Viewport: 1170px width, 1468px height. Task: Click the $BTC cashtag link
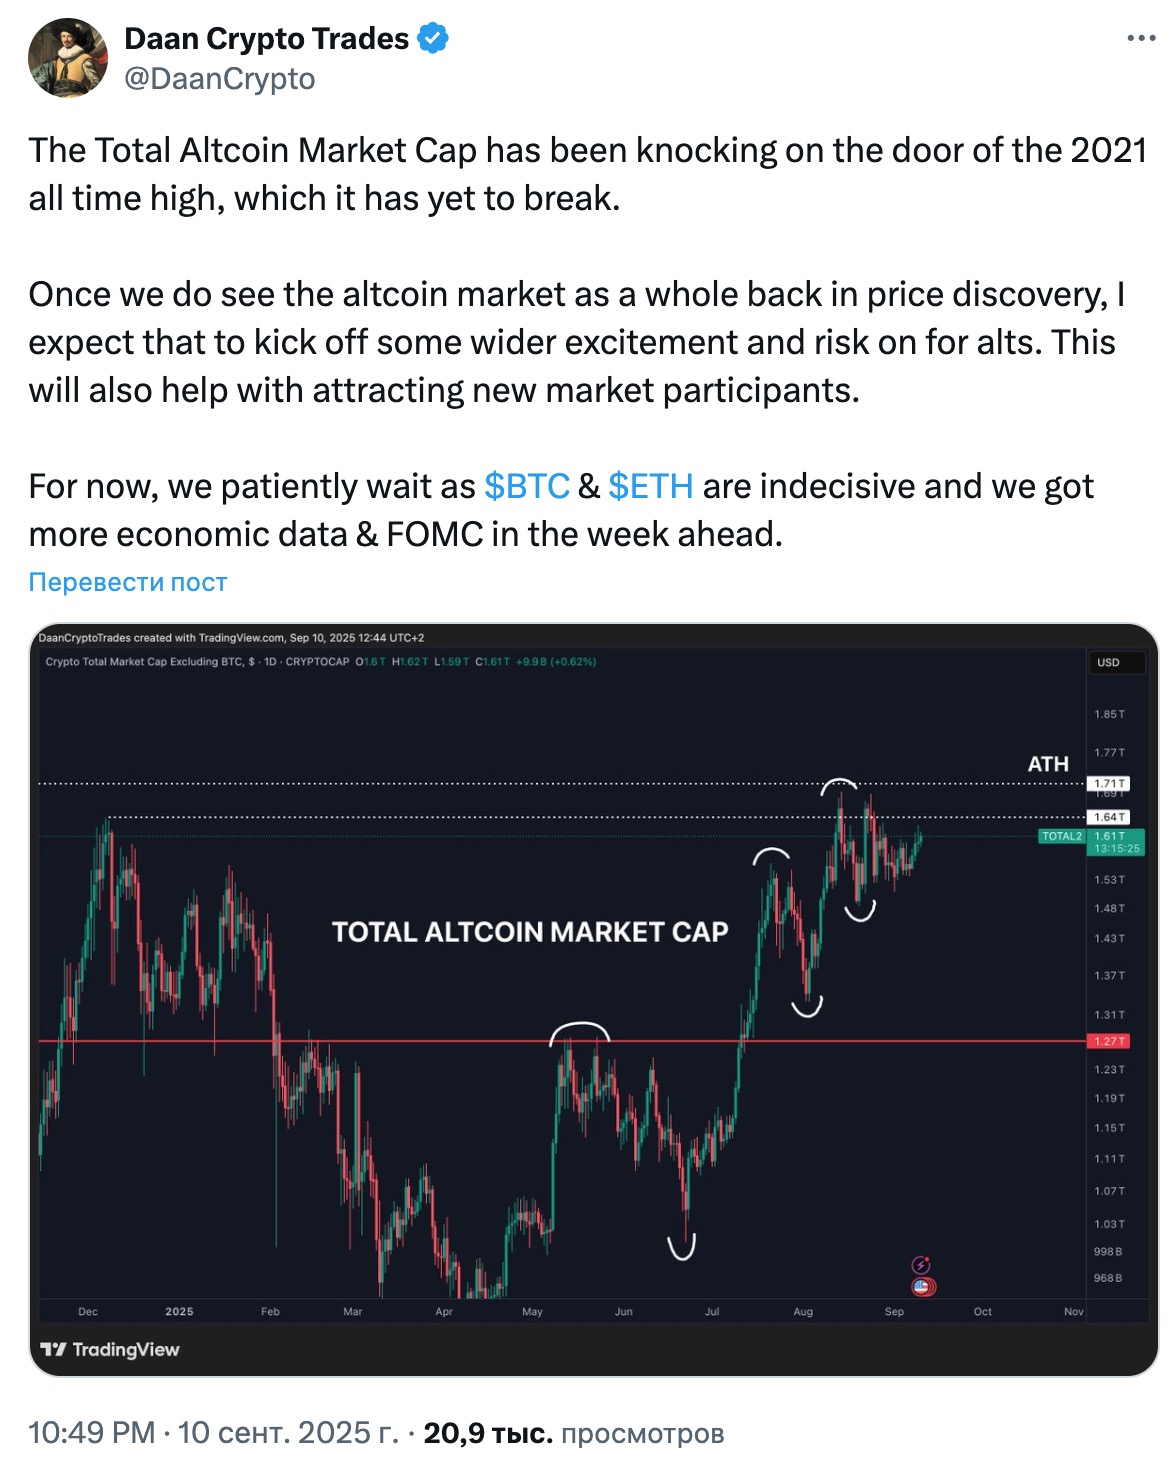(527, 486)
